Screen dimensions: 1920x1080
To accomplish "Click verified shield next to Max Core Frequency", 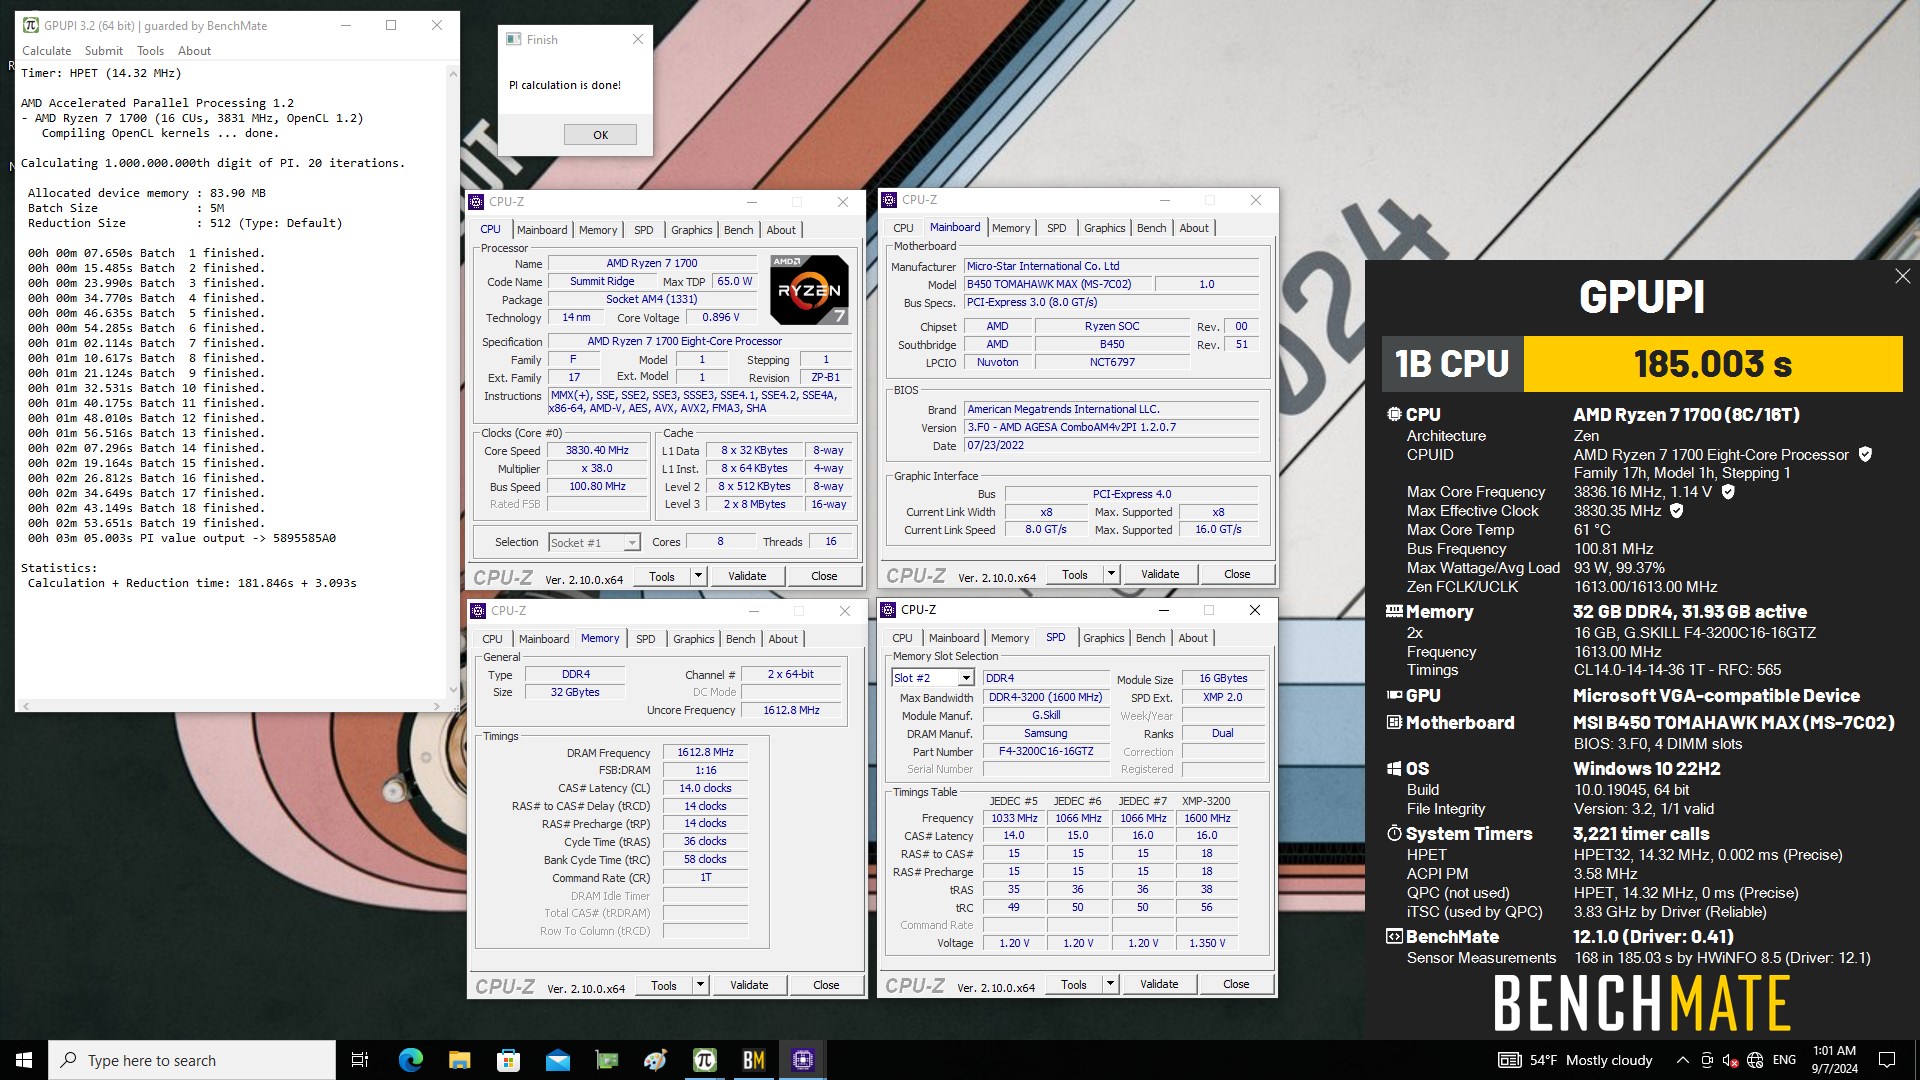I will click(x=1728, y=492).
